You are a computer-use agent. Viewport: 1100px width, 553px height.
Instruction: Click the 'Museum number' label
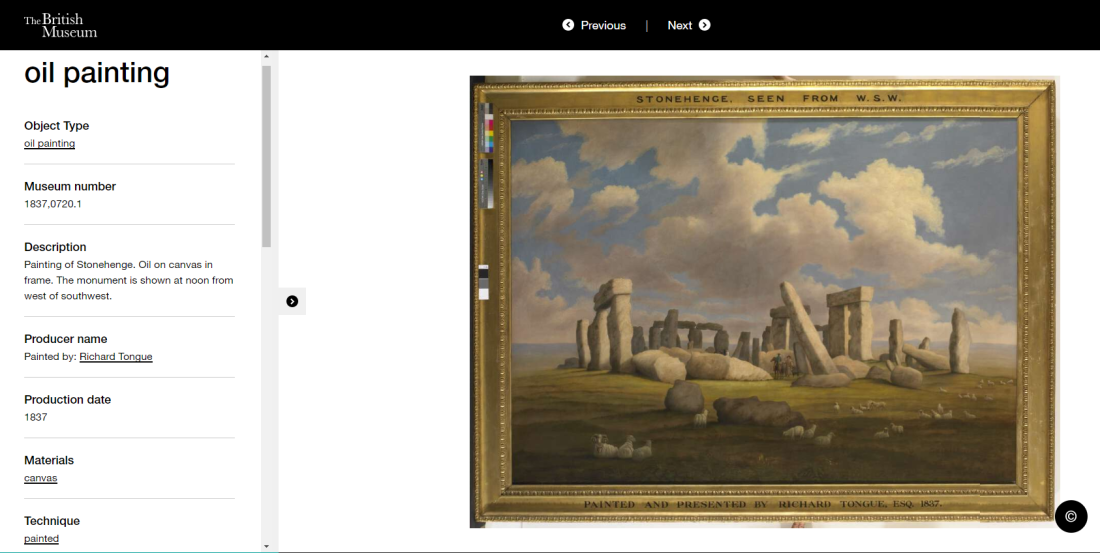(69, 186)
